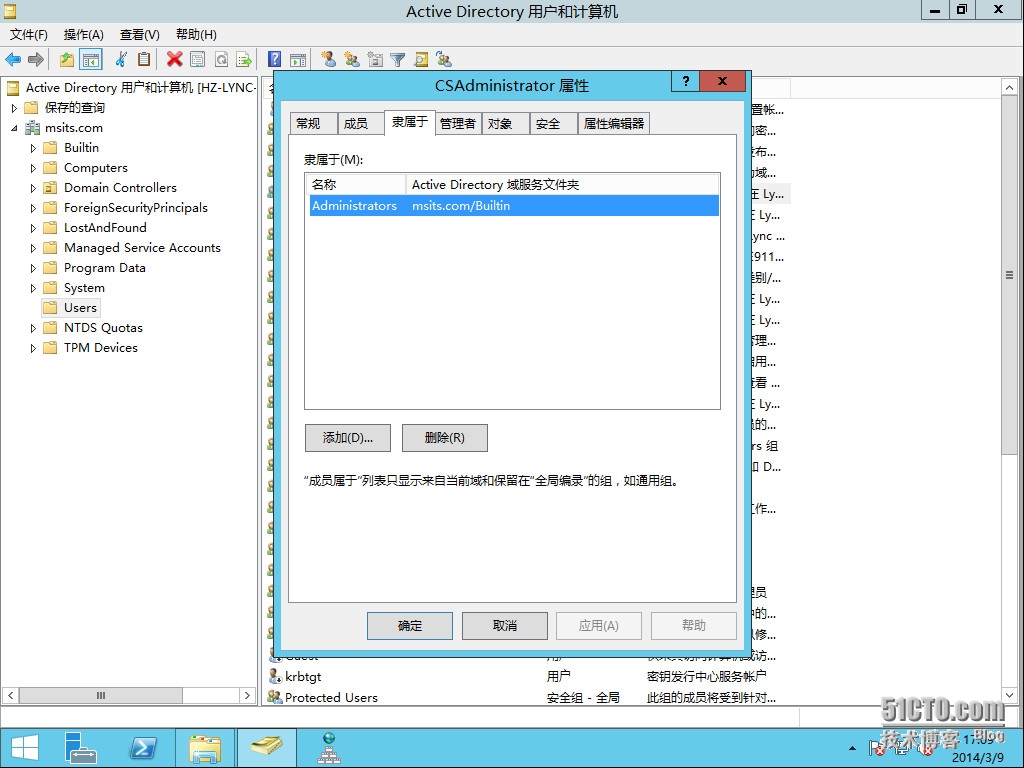Click the create new user icon
Screen dimensions: 1024x768
(x=328, y=59)
